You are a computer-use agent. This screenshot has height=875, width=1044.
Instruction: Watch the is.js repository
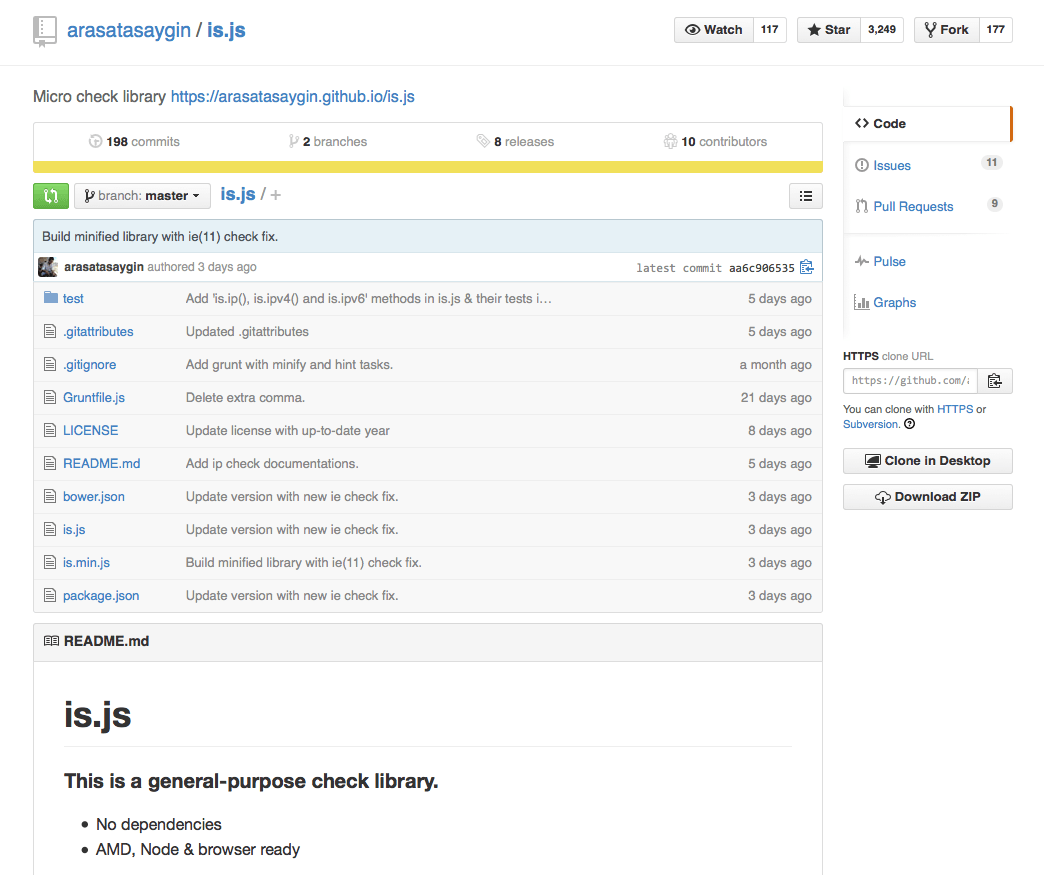tap(714, 30)
